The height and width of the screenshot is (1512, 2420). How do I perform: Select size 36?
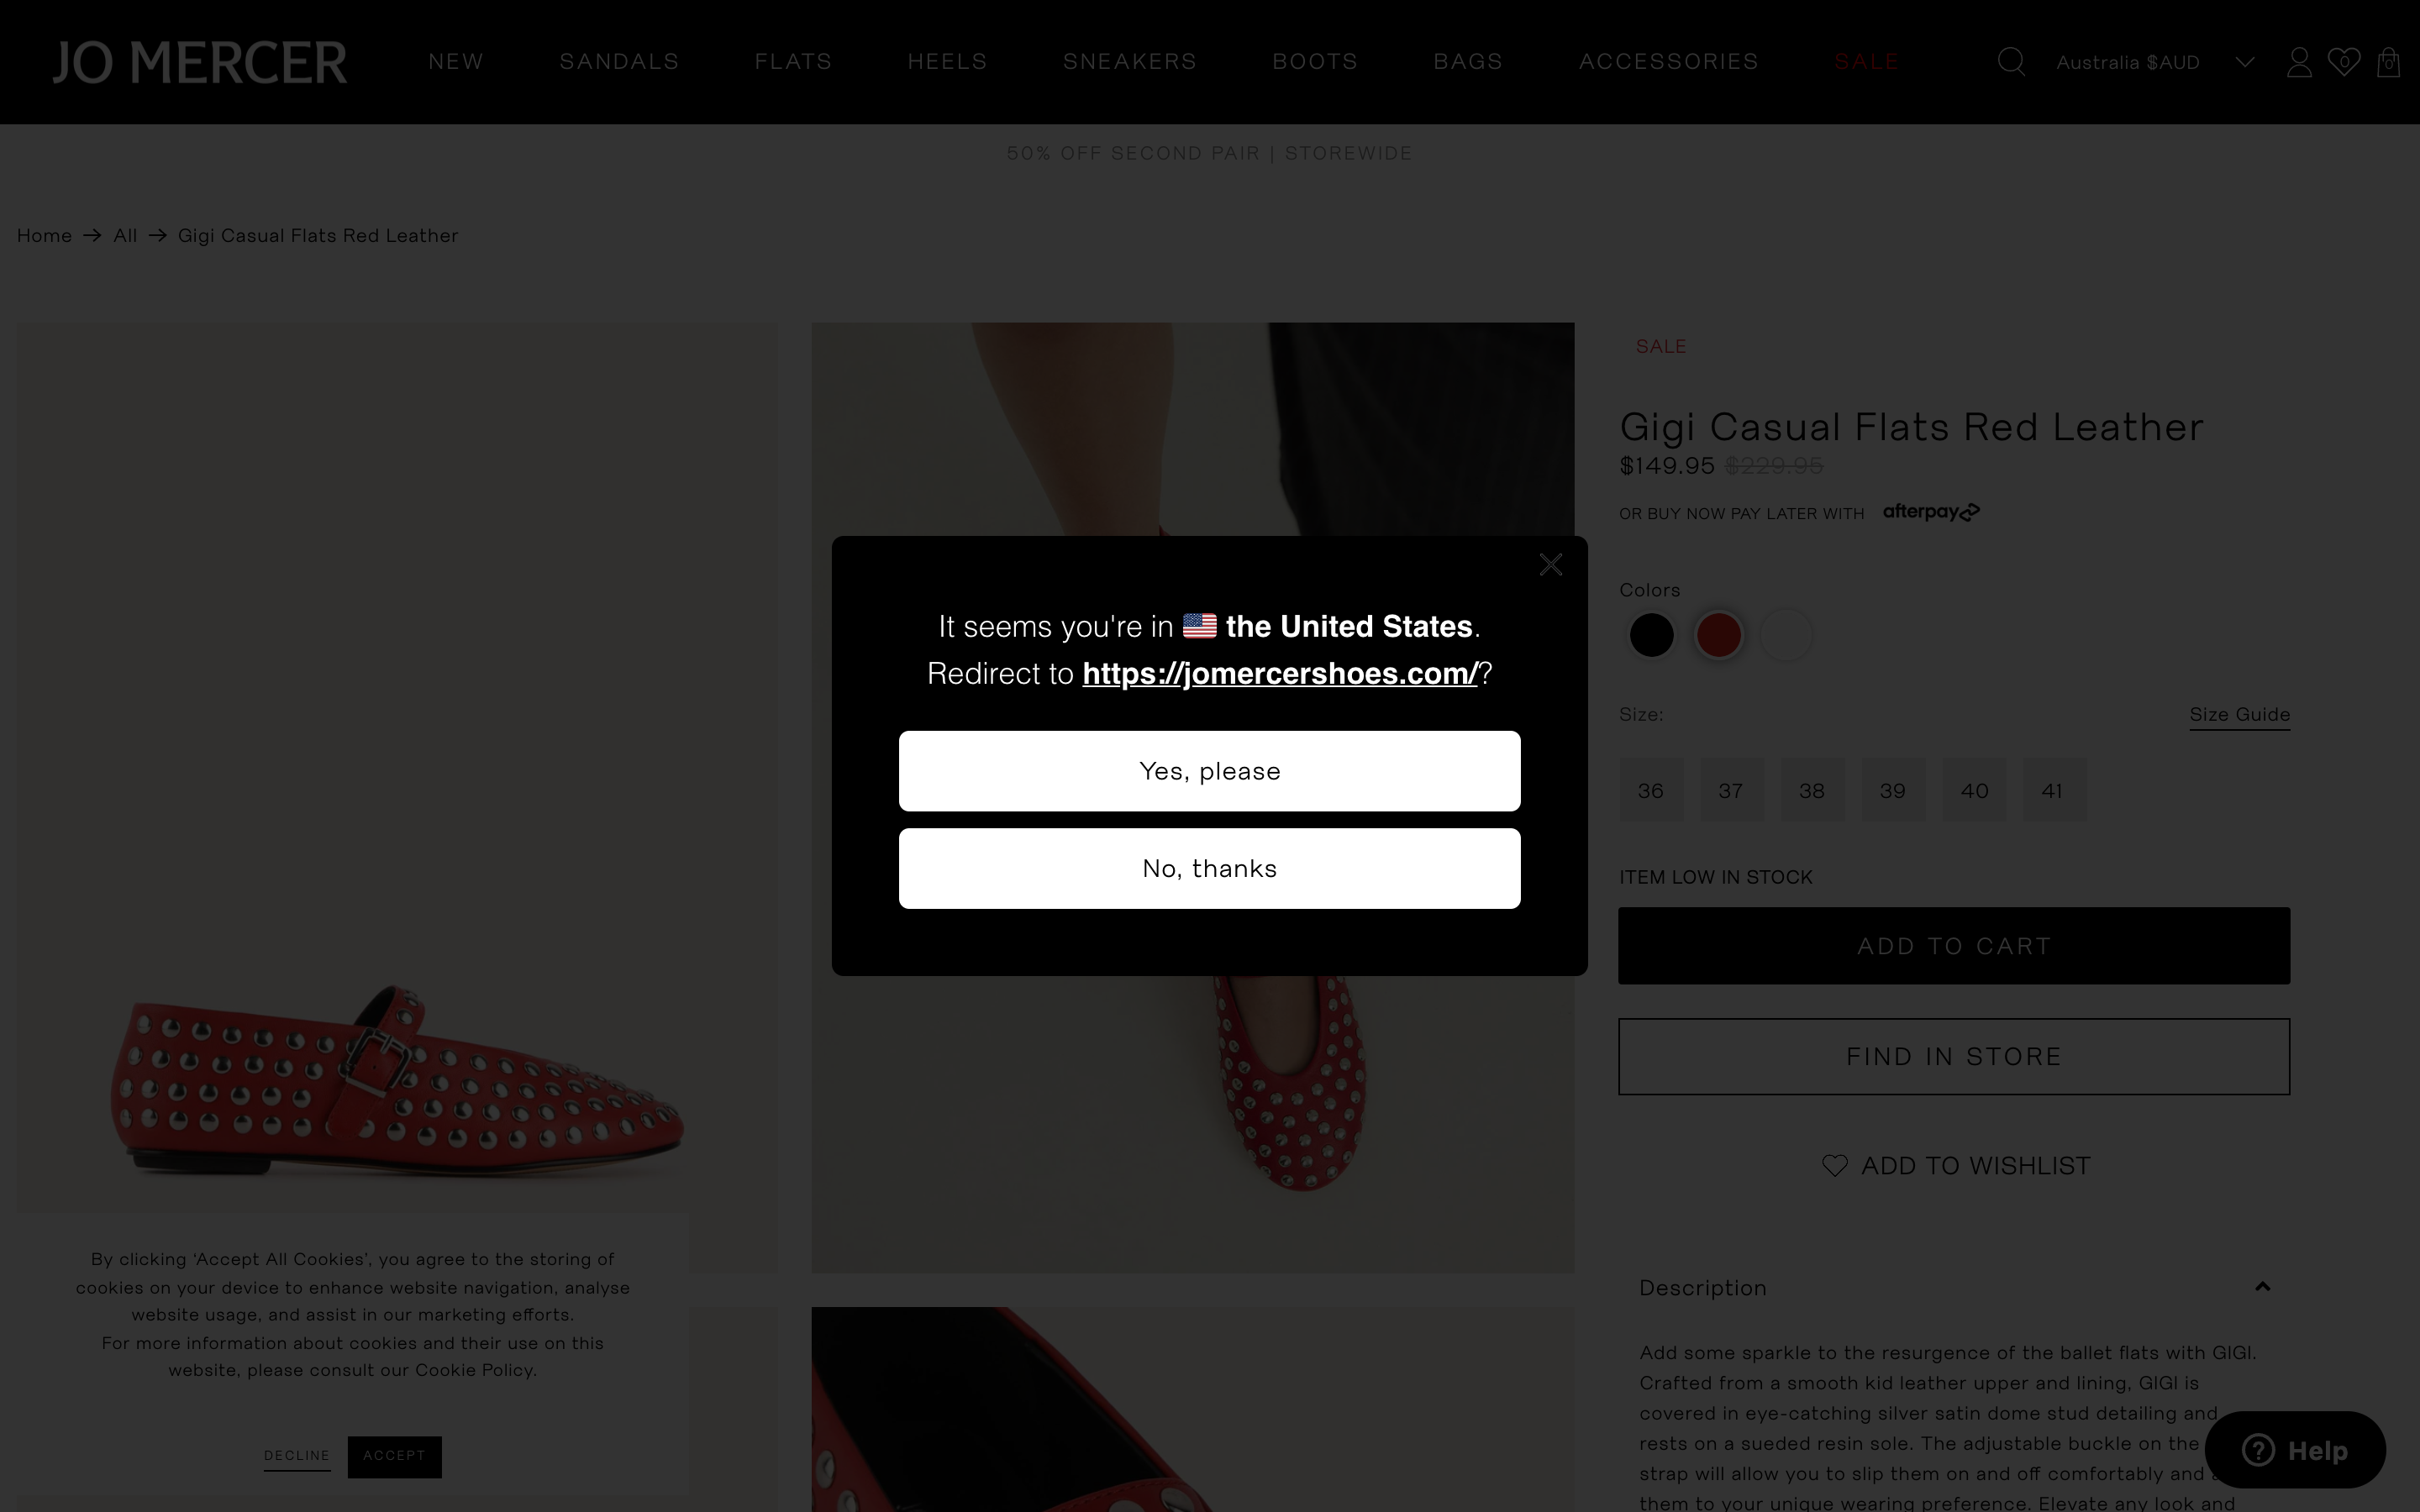click(x=1651, y=790)
